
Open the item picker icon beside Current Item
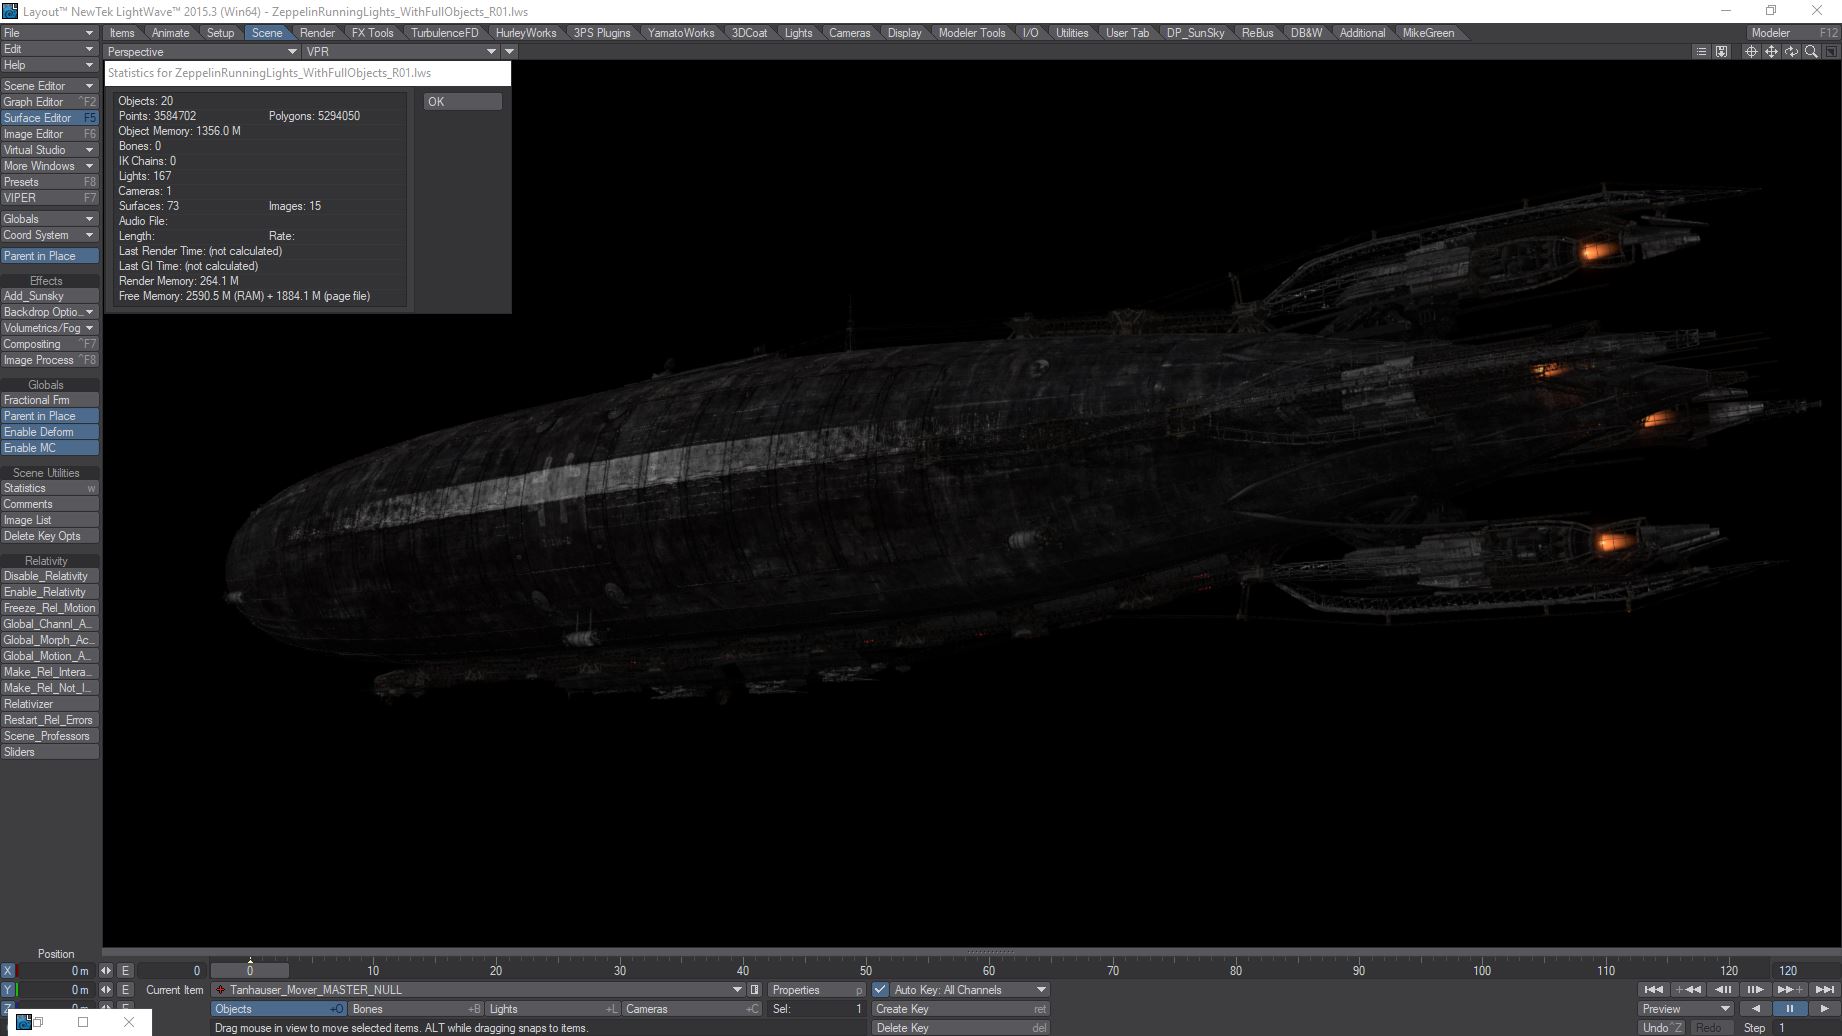pyautogui.click(x=755, y=990)
